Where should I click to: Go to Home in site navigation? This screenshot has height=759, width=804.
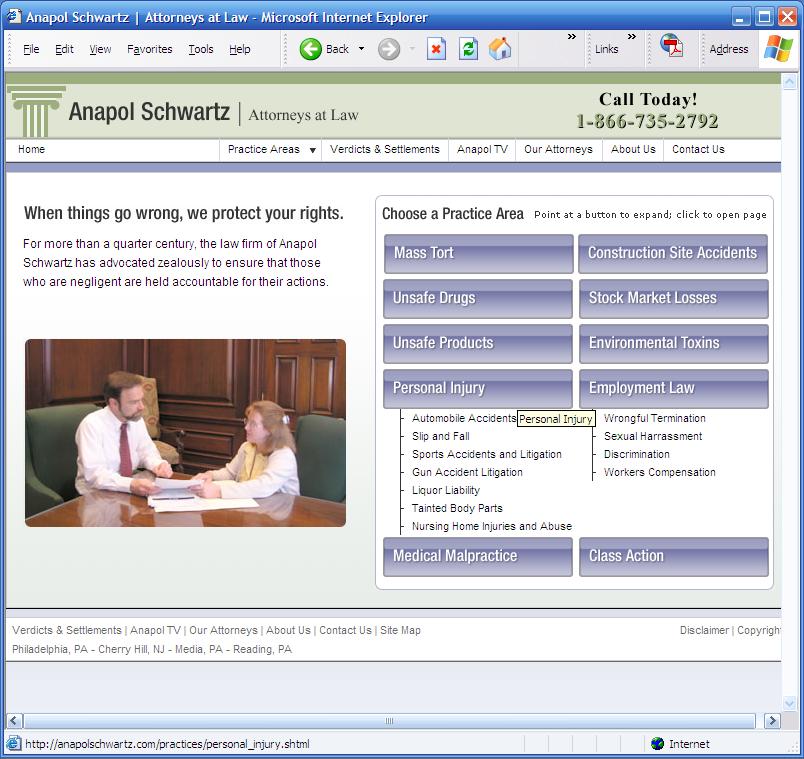click(x=31, y=149)
